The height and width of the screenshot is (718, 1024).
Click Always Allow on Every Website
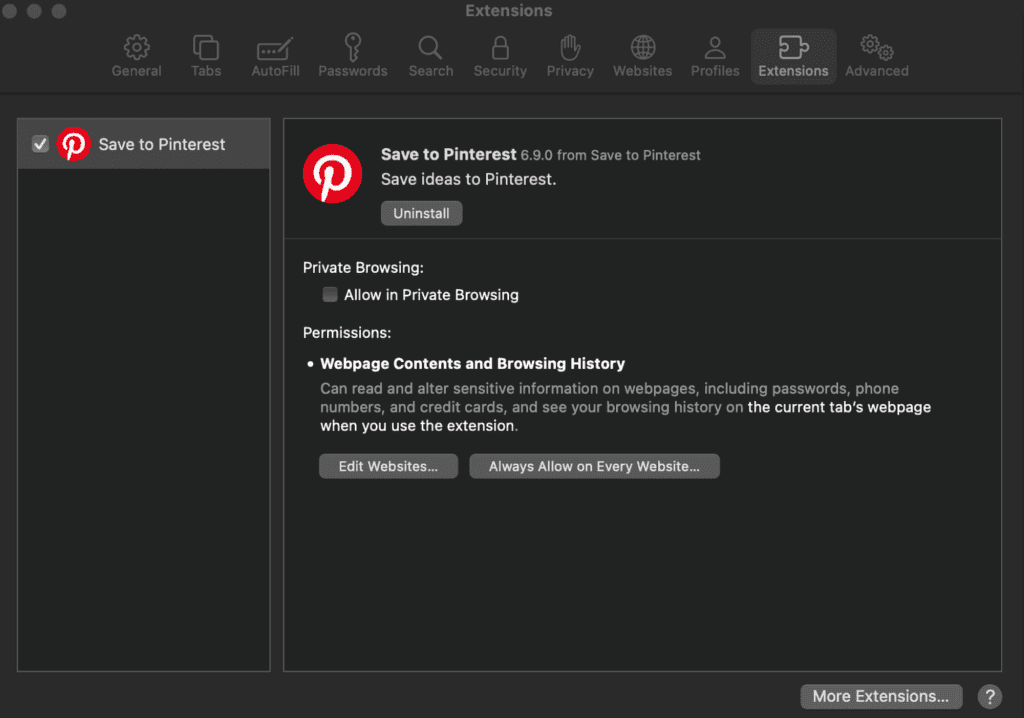click(594, 466)
